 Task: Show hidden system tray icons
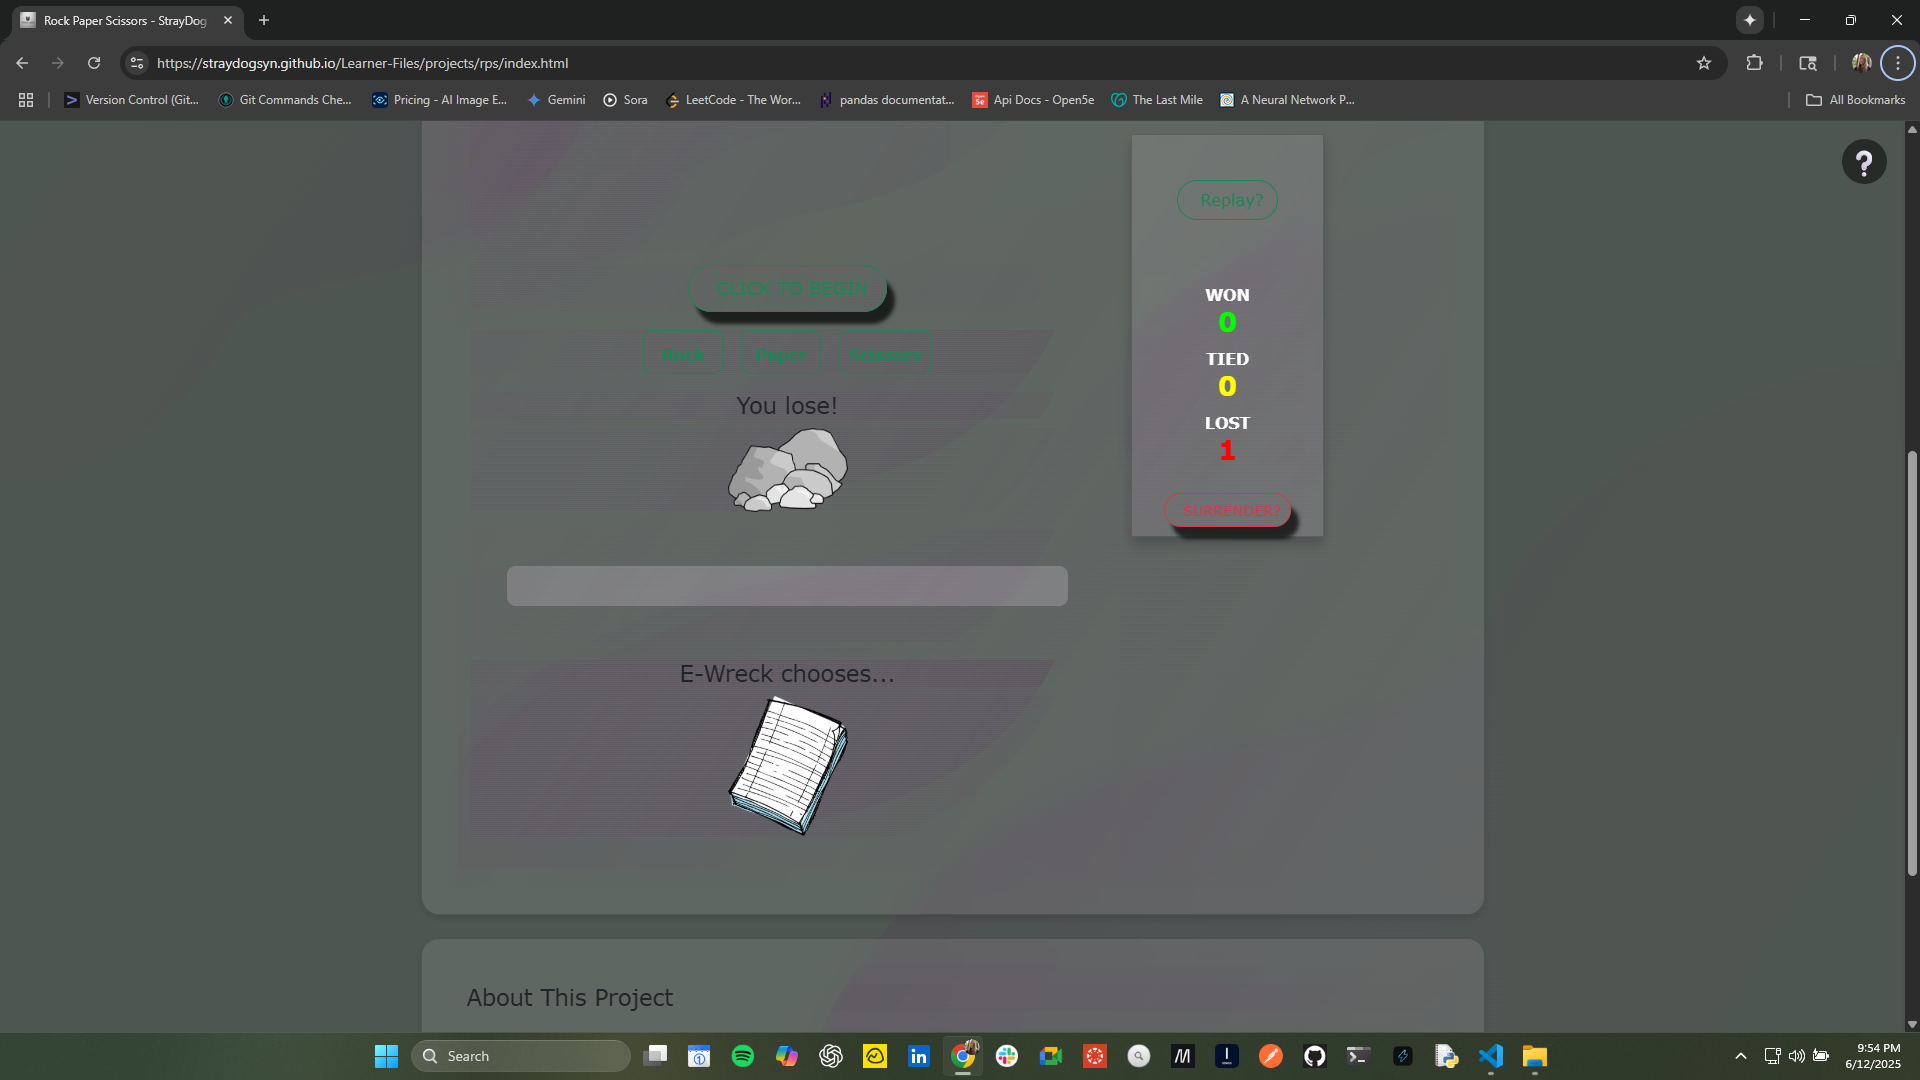(1741, 1056)
